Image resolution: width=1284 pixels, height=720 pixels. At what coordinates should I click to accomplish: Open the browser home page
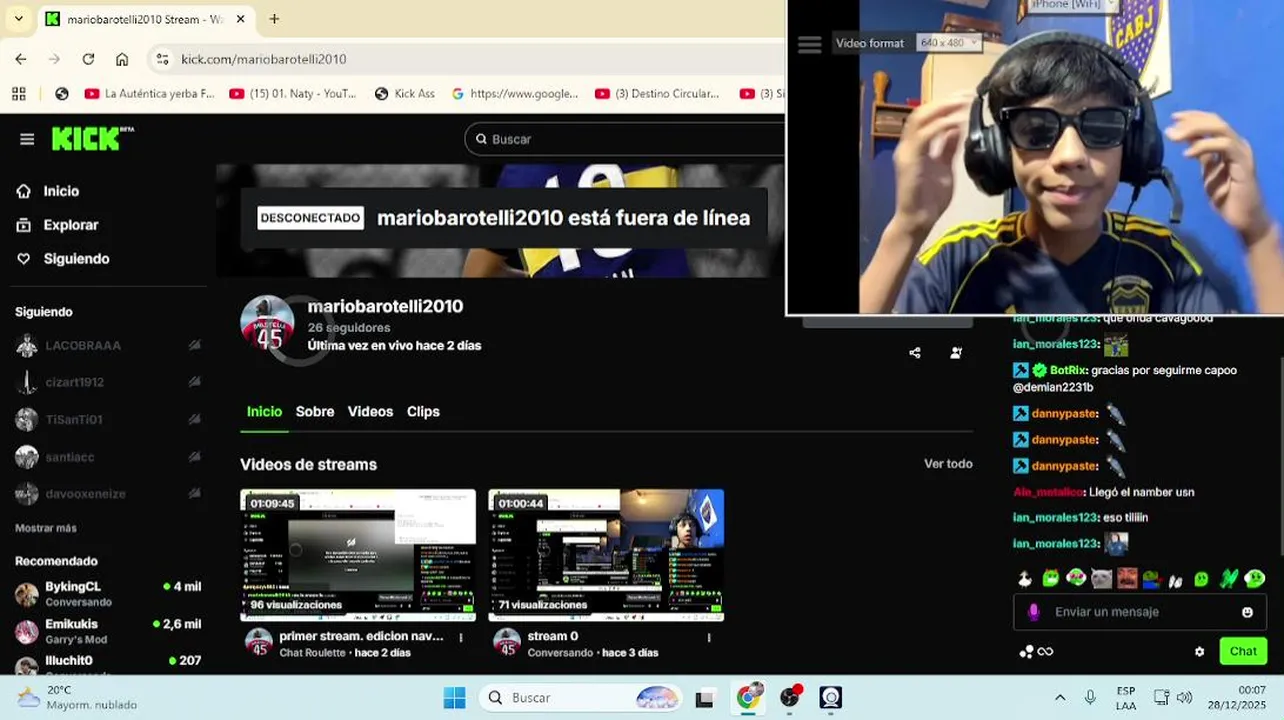[x=122, y=59]
